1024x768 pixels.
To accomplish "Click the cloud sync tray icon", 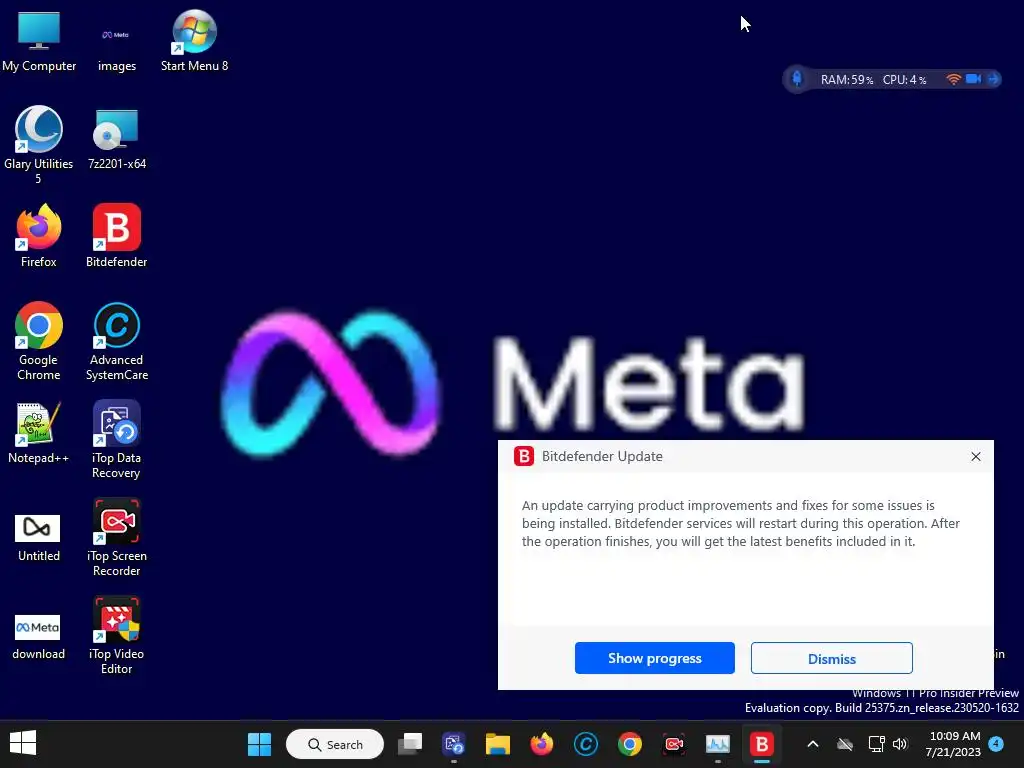I will 845,744.
